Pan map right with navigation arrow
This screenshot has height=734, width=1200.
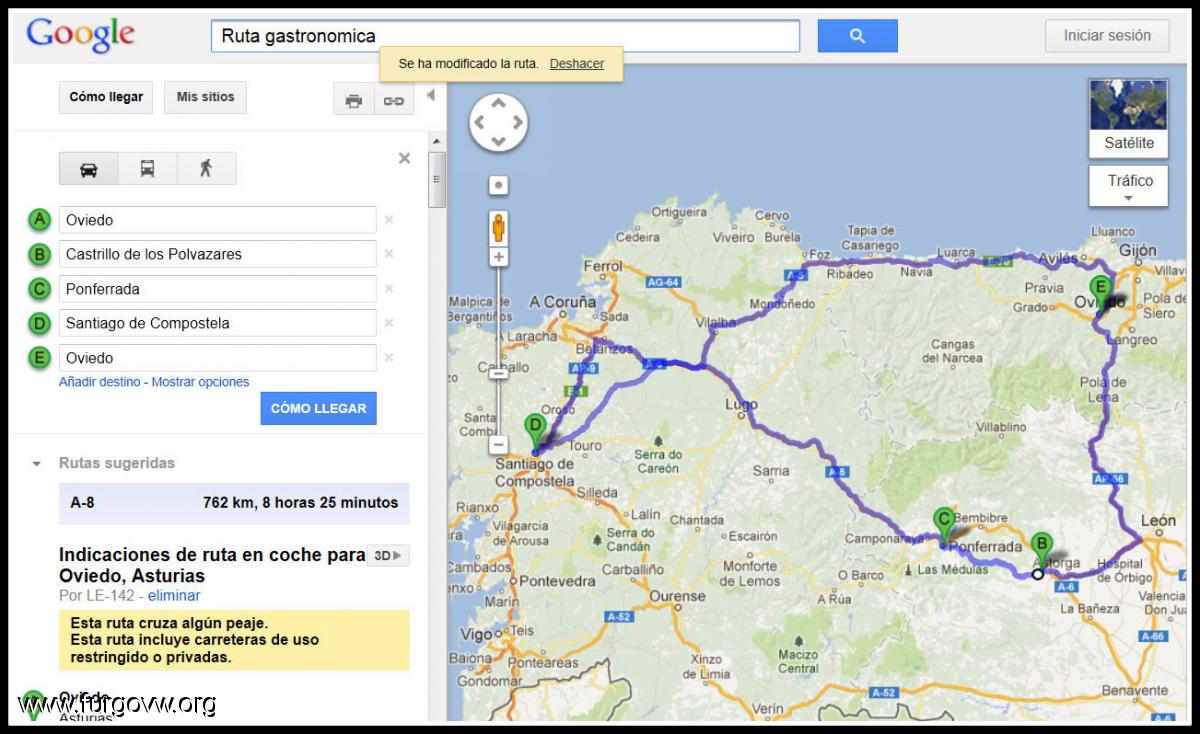[x=517, y=123]
